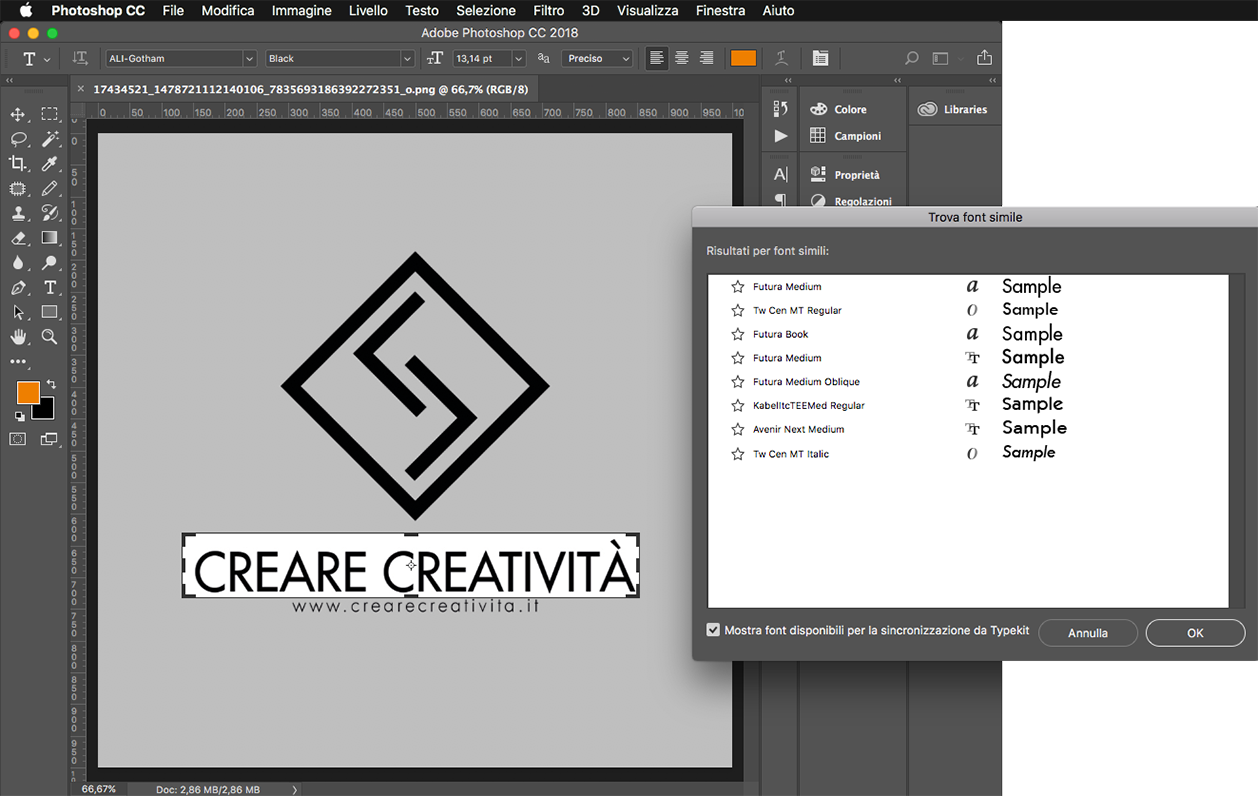Screen dimensions: 1258x796
Task: Click the OK button
Action: (x=1195, y=633)
